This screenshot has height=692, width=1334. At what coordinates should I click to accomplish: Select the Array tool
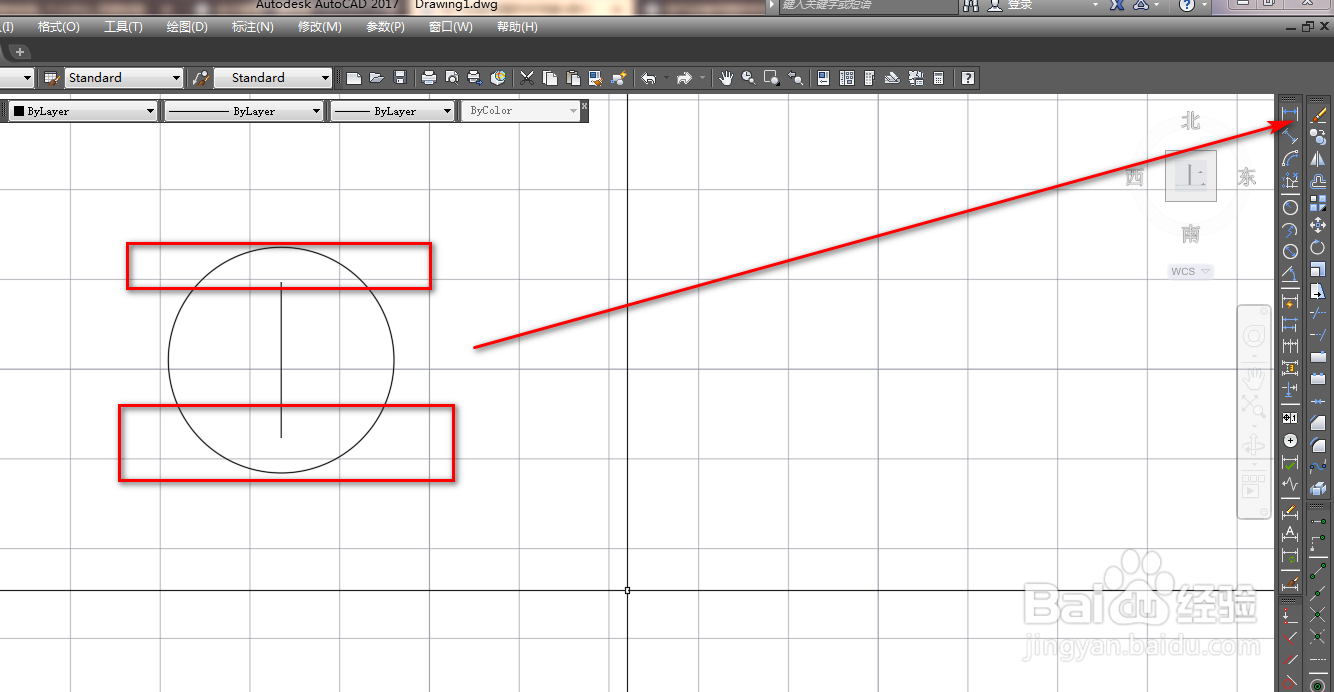pos(1317,203)
